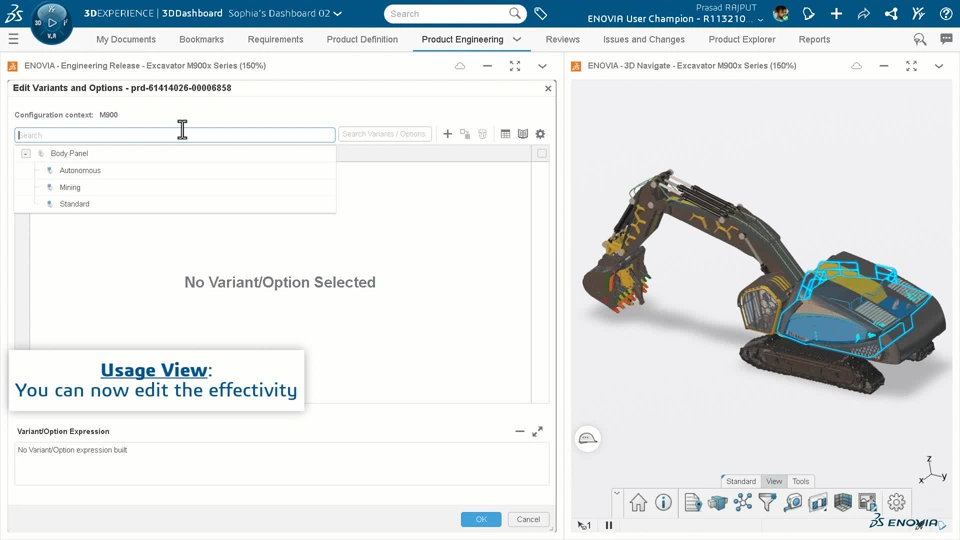Screen dimensions: 960x540
Task: Select the Tools tab in 3D toolbar
Action: (x=801, y=481)
